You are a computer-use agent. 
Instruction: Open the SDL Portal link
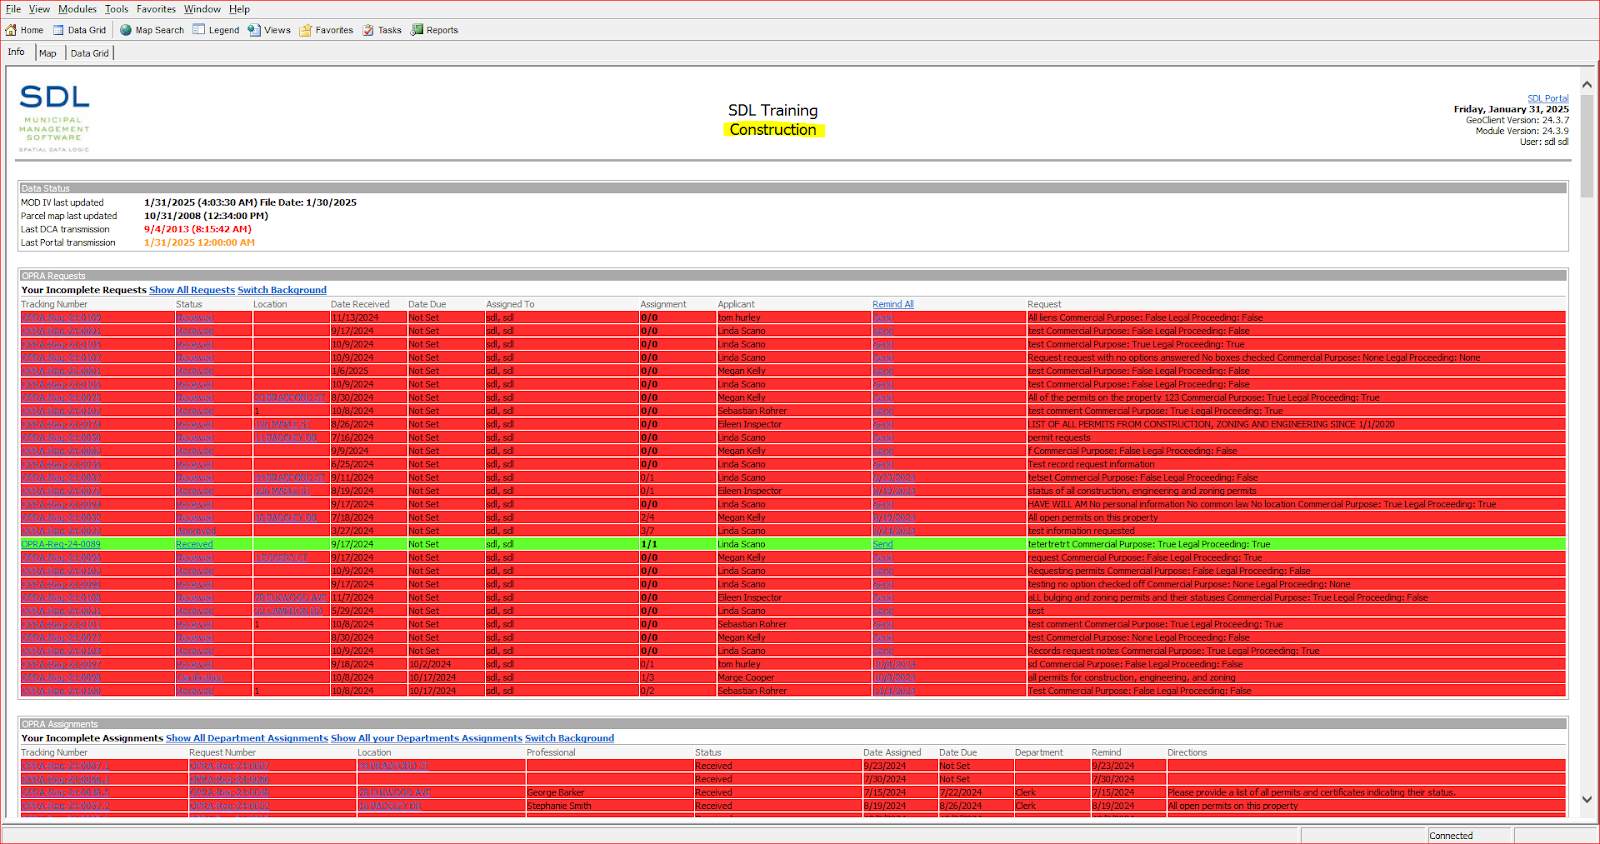1548,99
